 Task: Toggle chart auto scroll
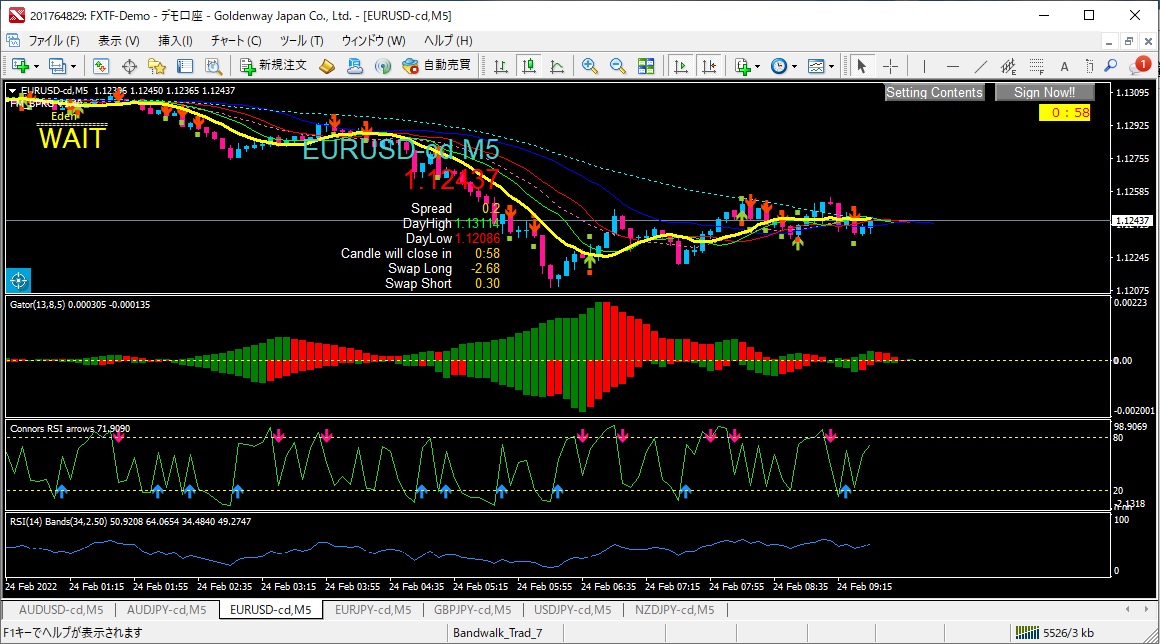click(681, 66)
